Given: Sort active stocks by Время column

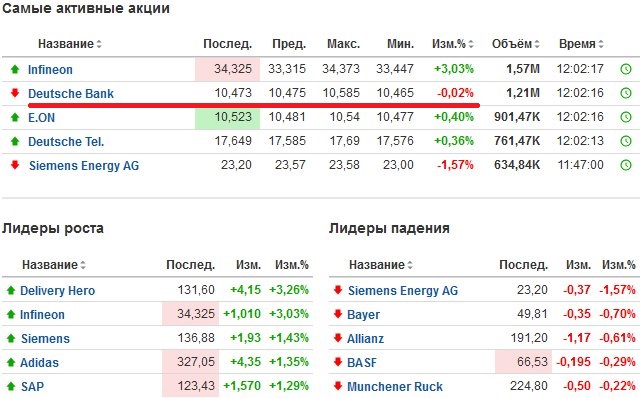Looking at the screenshot, I should click(x=581, y=44).
